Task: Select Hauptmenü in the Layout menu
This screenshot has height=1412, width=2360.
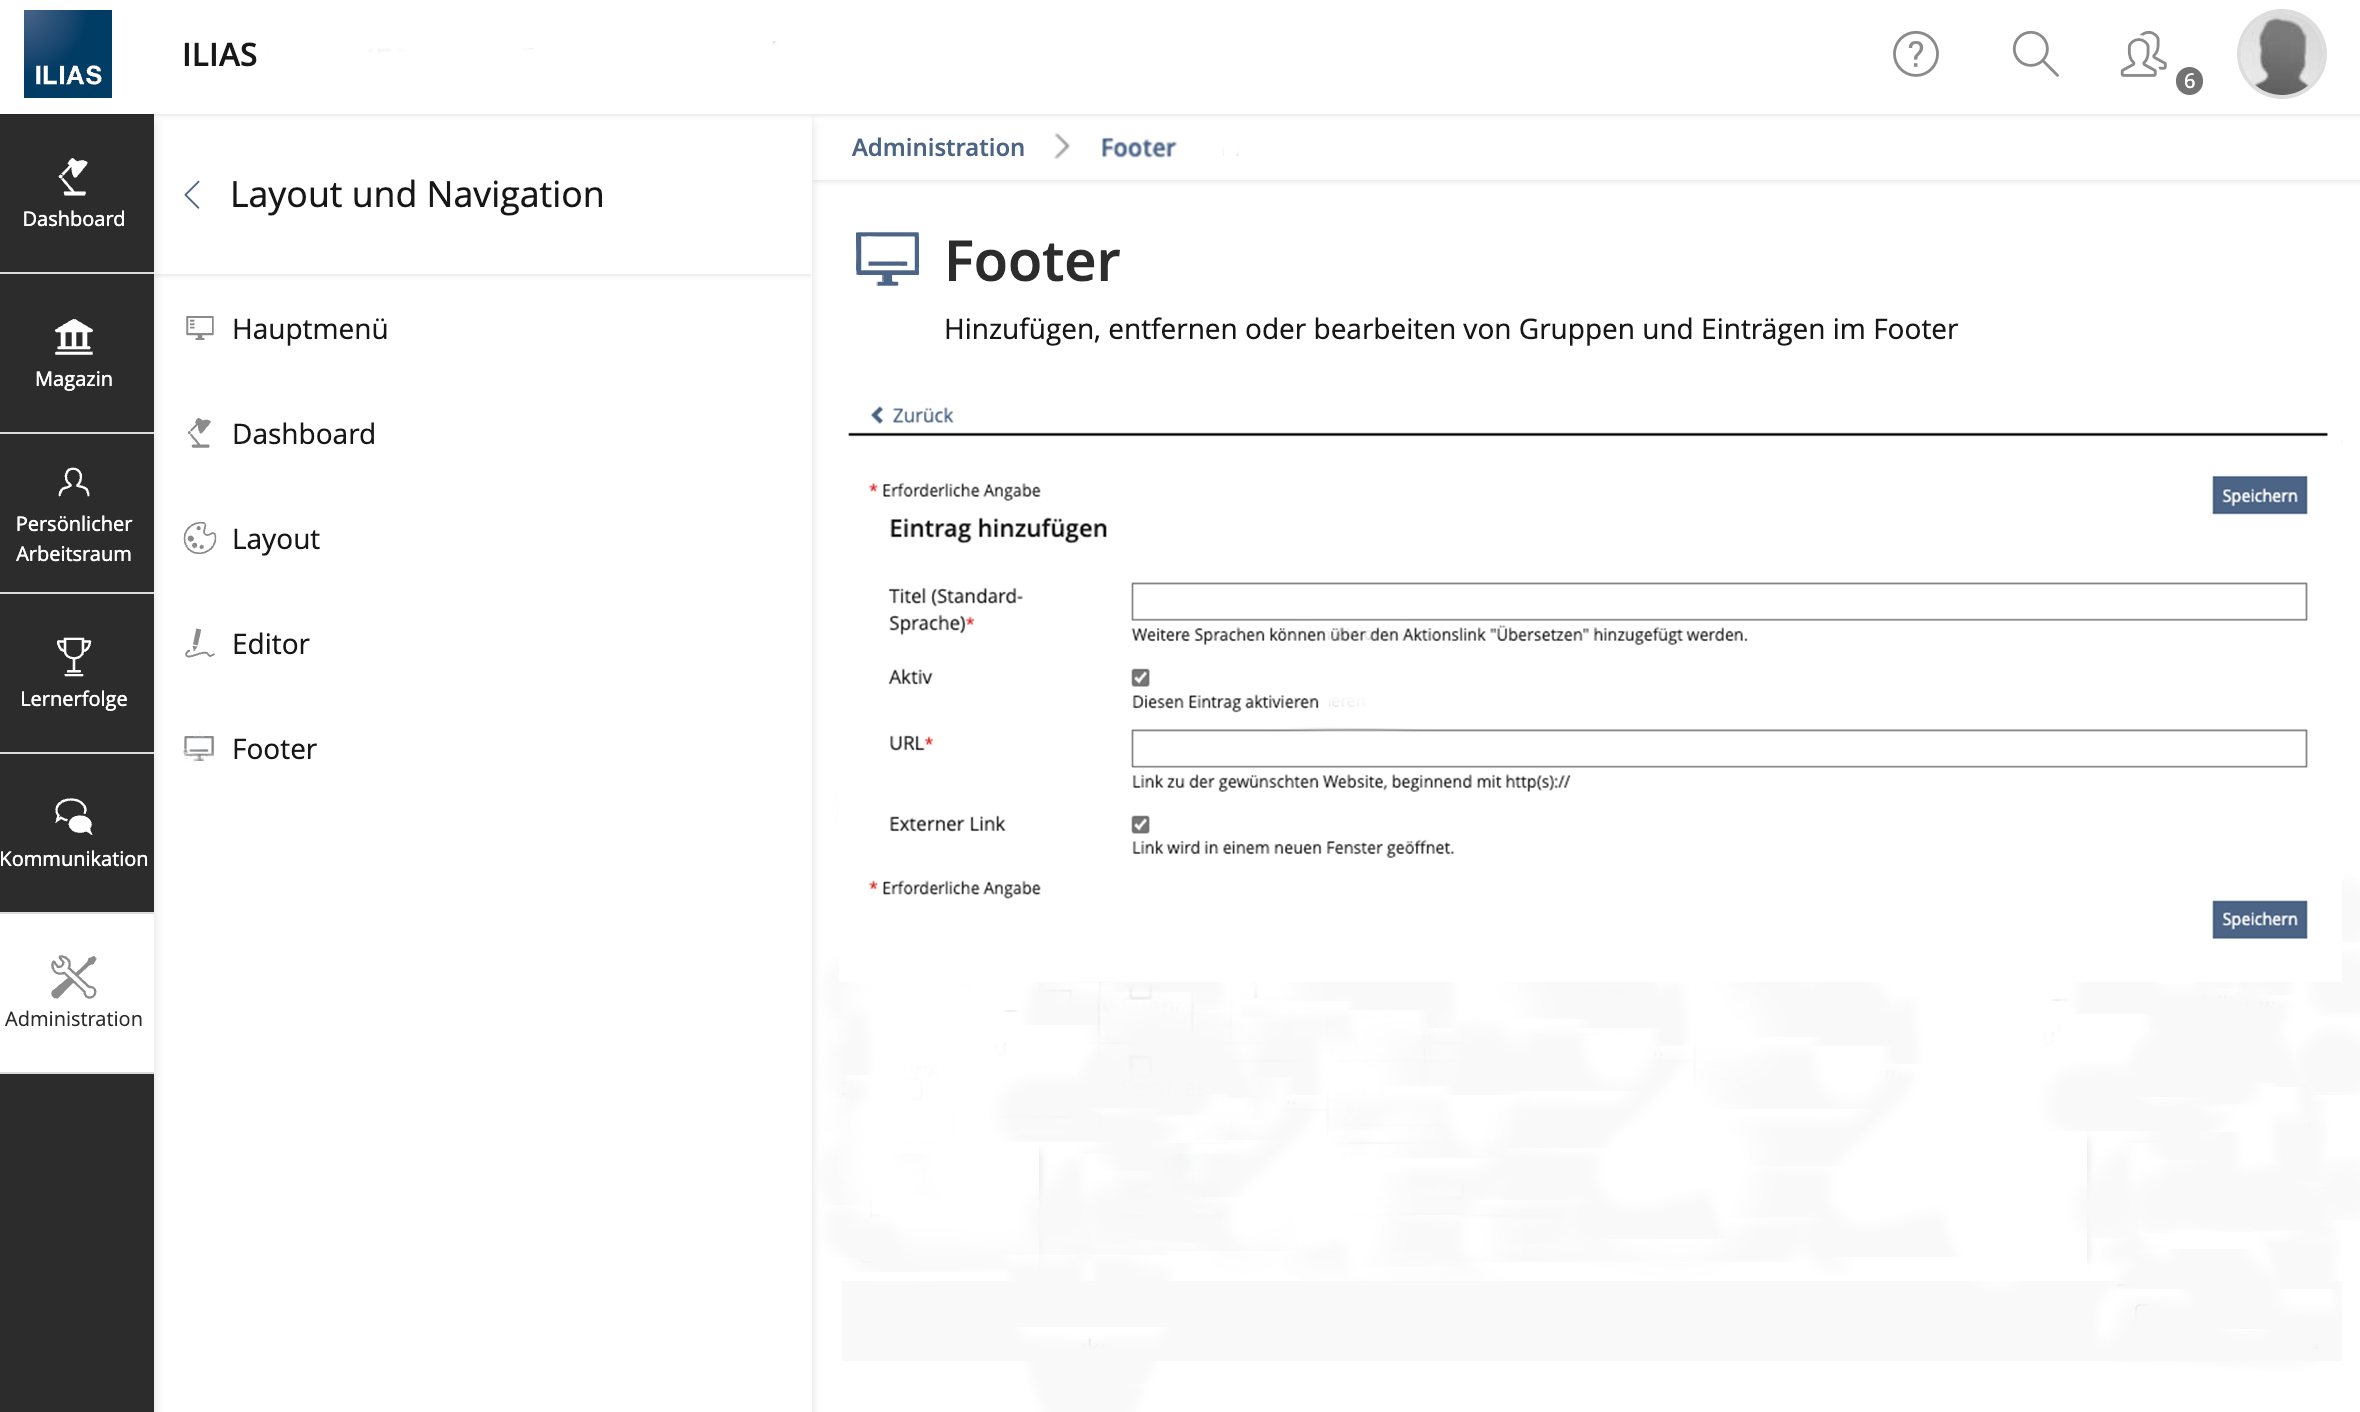Action: click(x=309, y=329)
